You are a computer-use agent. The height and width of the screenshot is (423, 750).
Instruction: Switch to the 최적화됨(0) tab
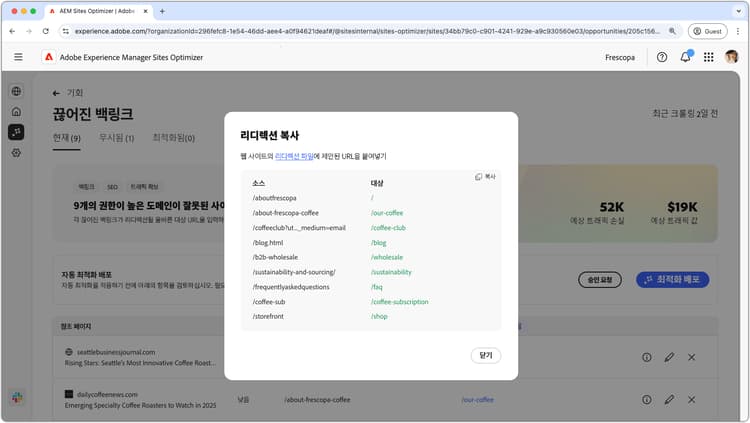pos(173,138)
